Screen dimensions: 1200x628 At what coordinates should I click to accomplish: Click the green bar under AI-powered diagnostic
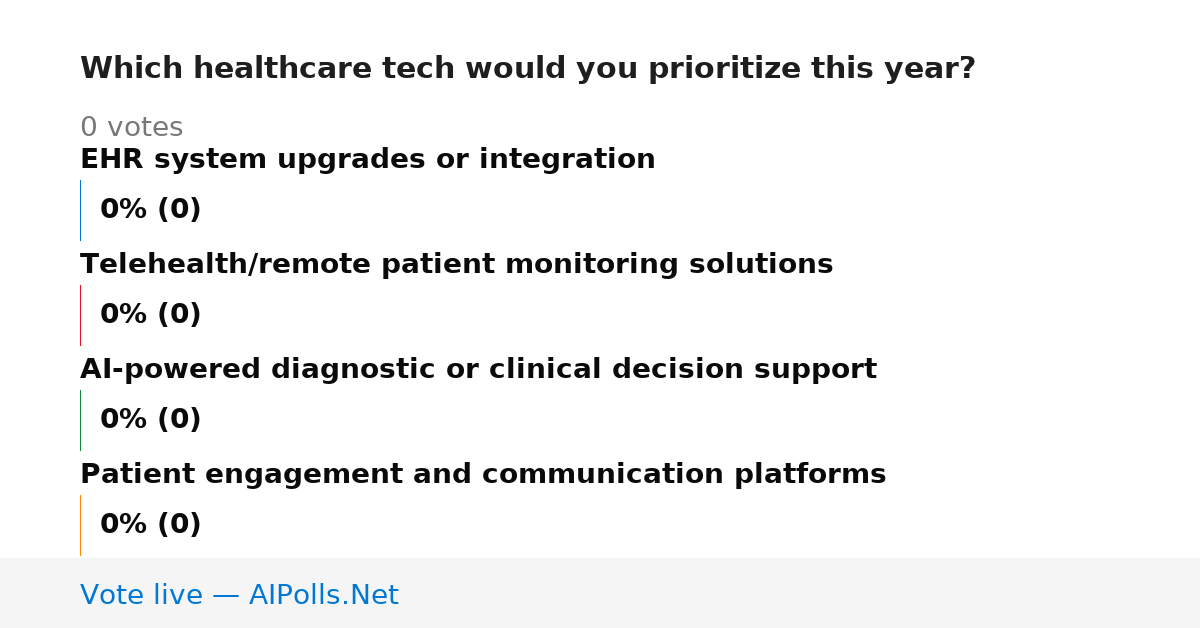point(80,420)
